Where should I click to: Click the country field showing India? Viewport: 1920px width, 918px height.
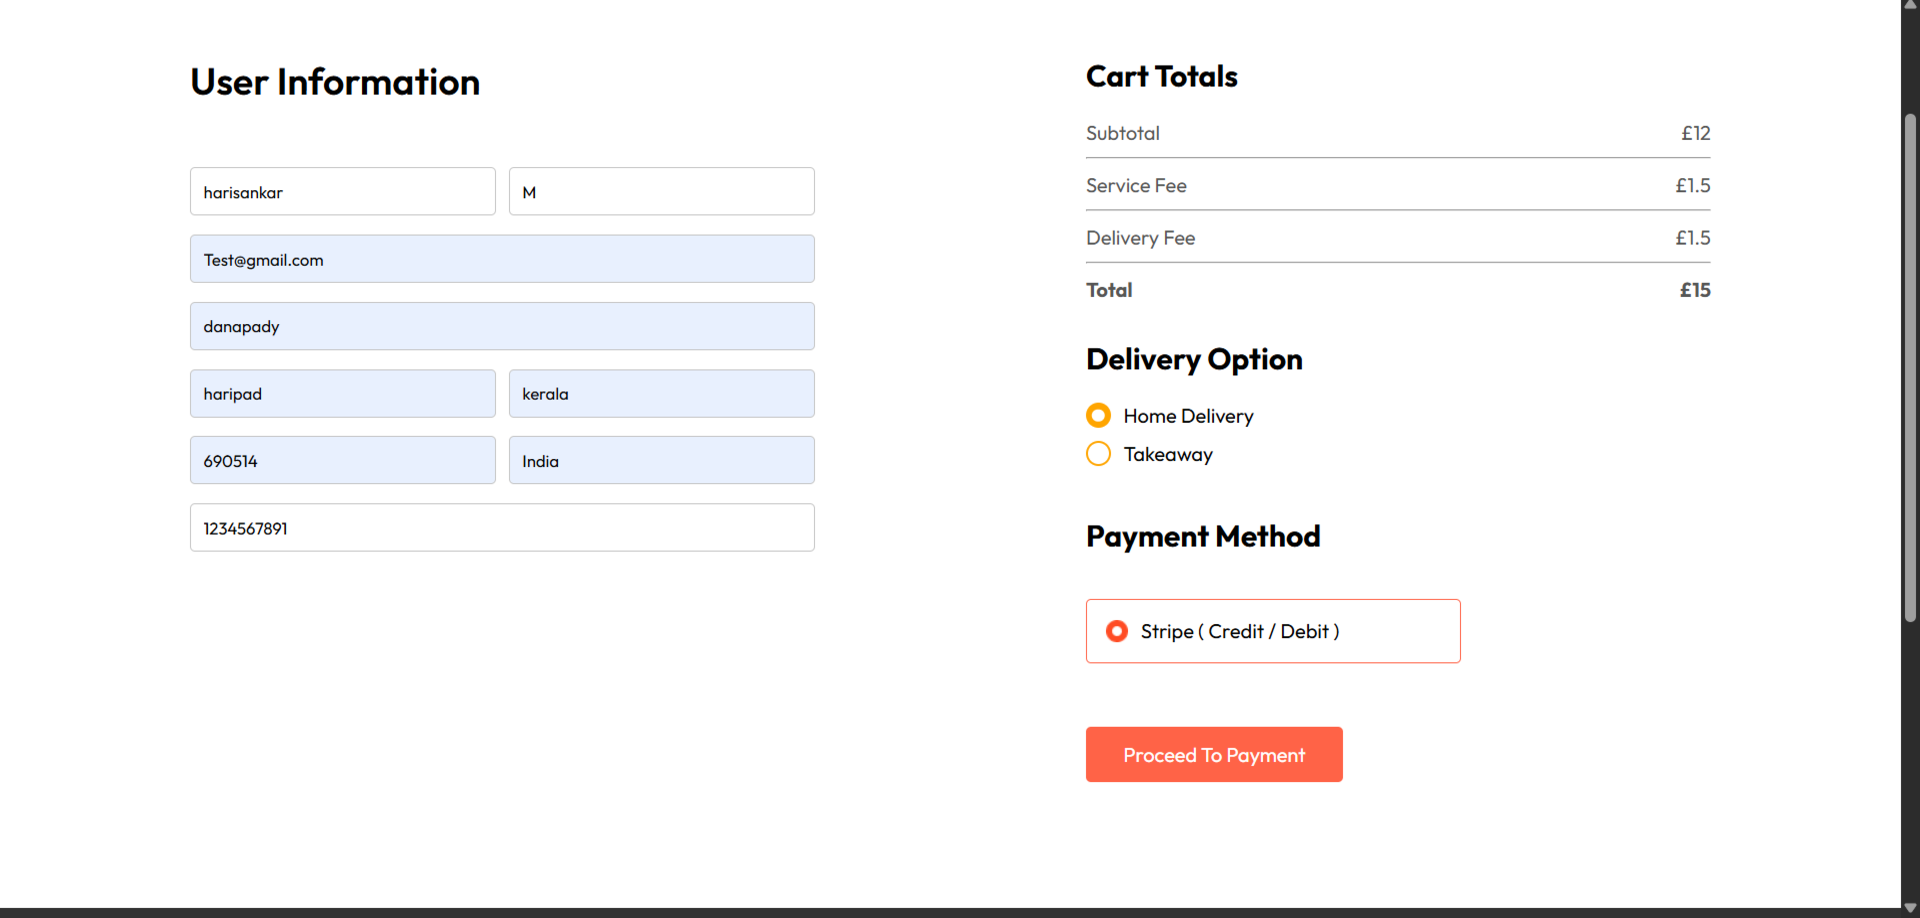662,460
